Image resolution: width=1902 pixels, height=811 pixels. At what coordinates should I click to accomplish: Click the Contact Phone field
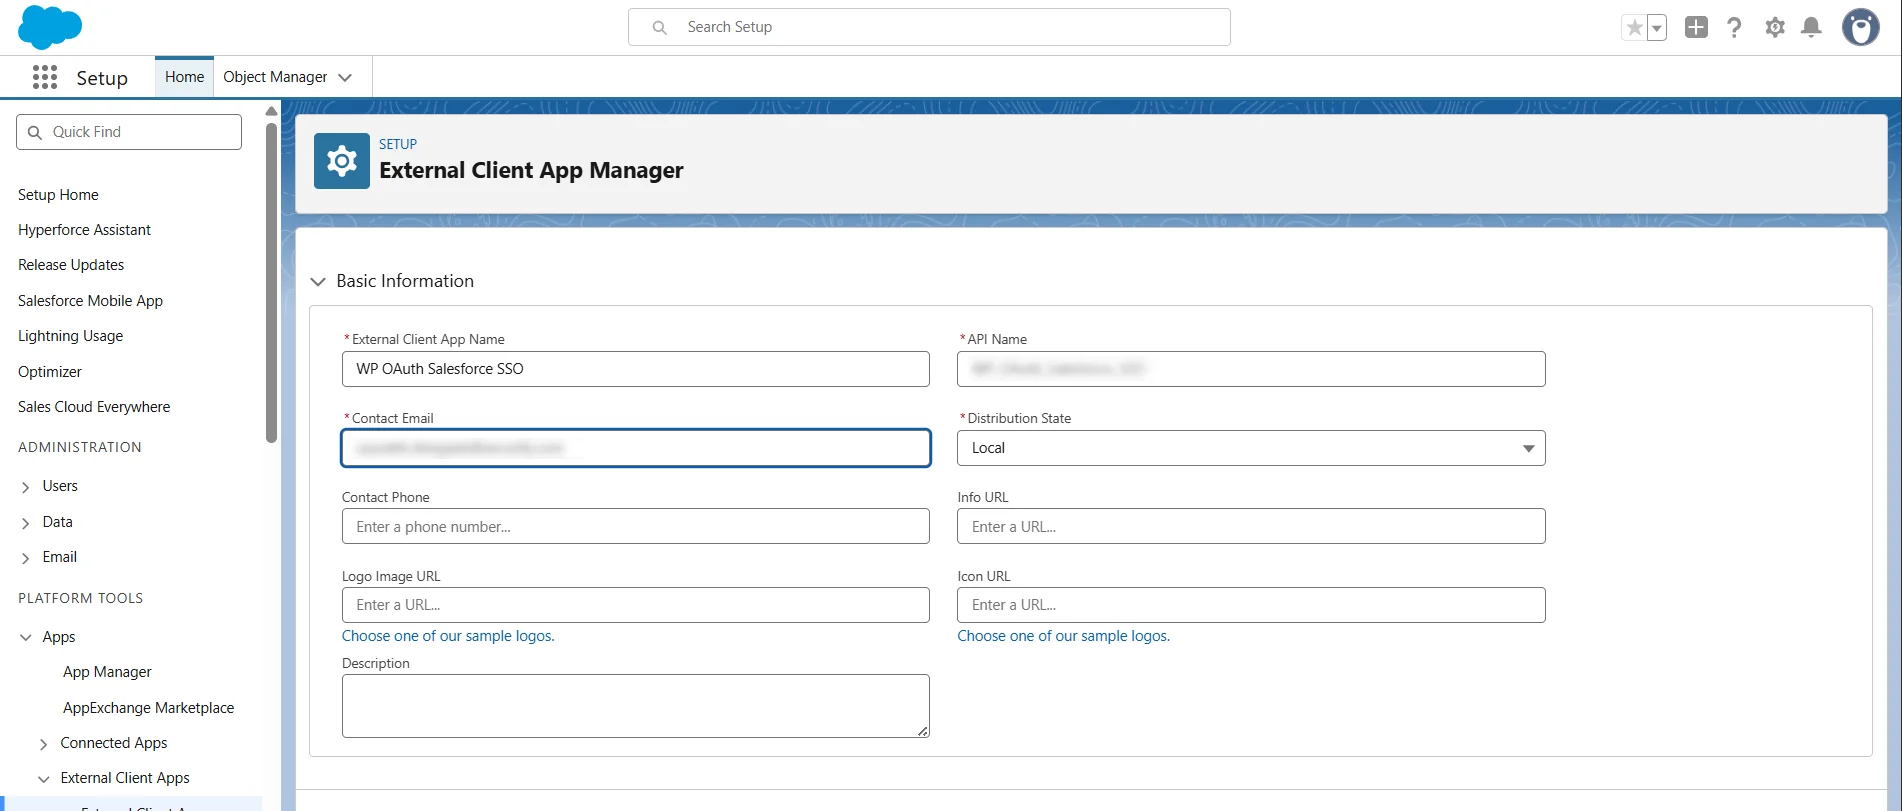click(635, 526)
